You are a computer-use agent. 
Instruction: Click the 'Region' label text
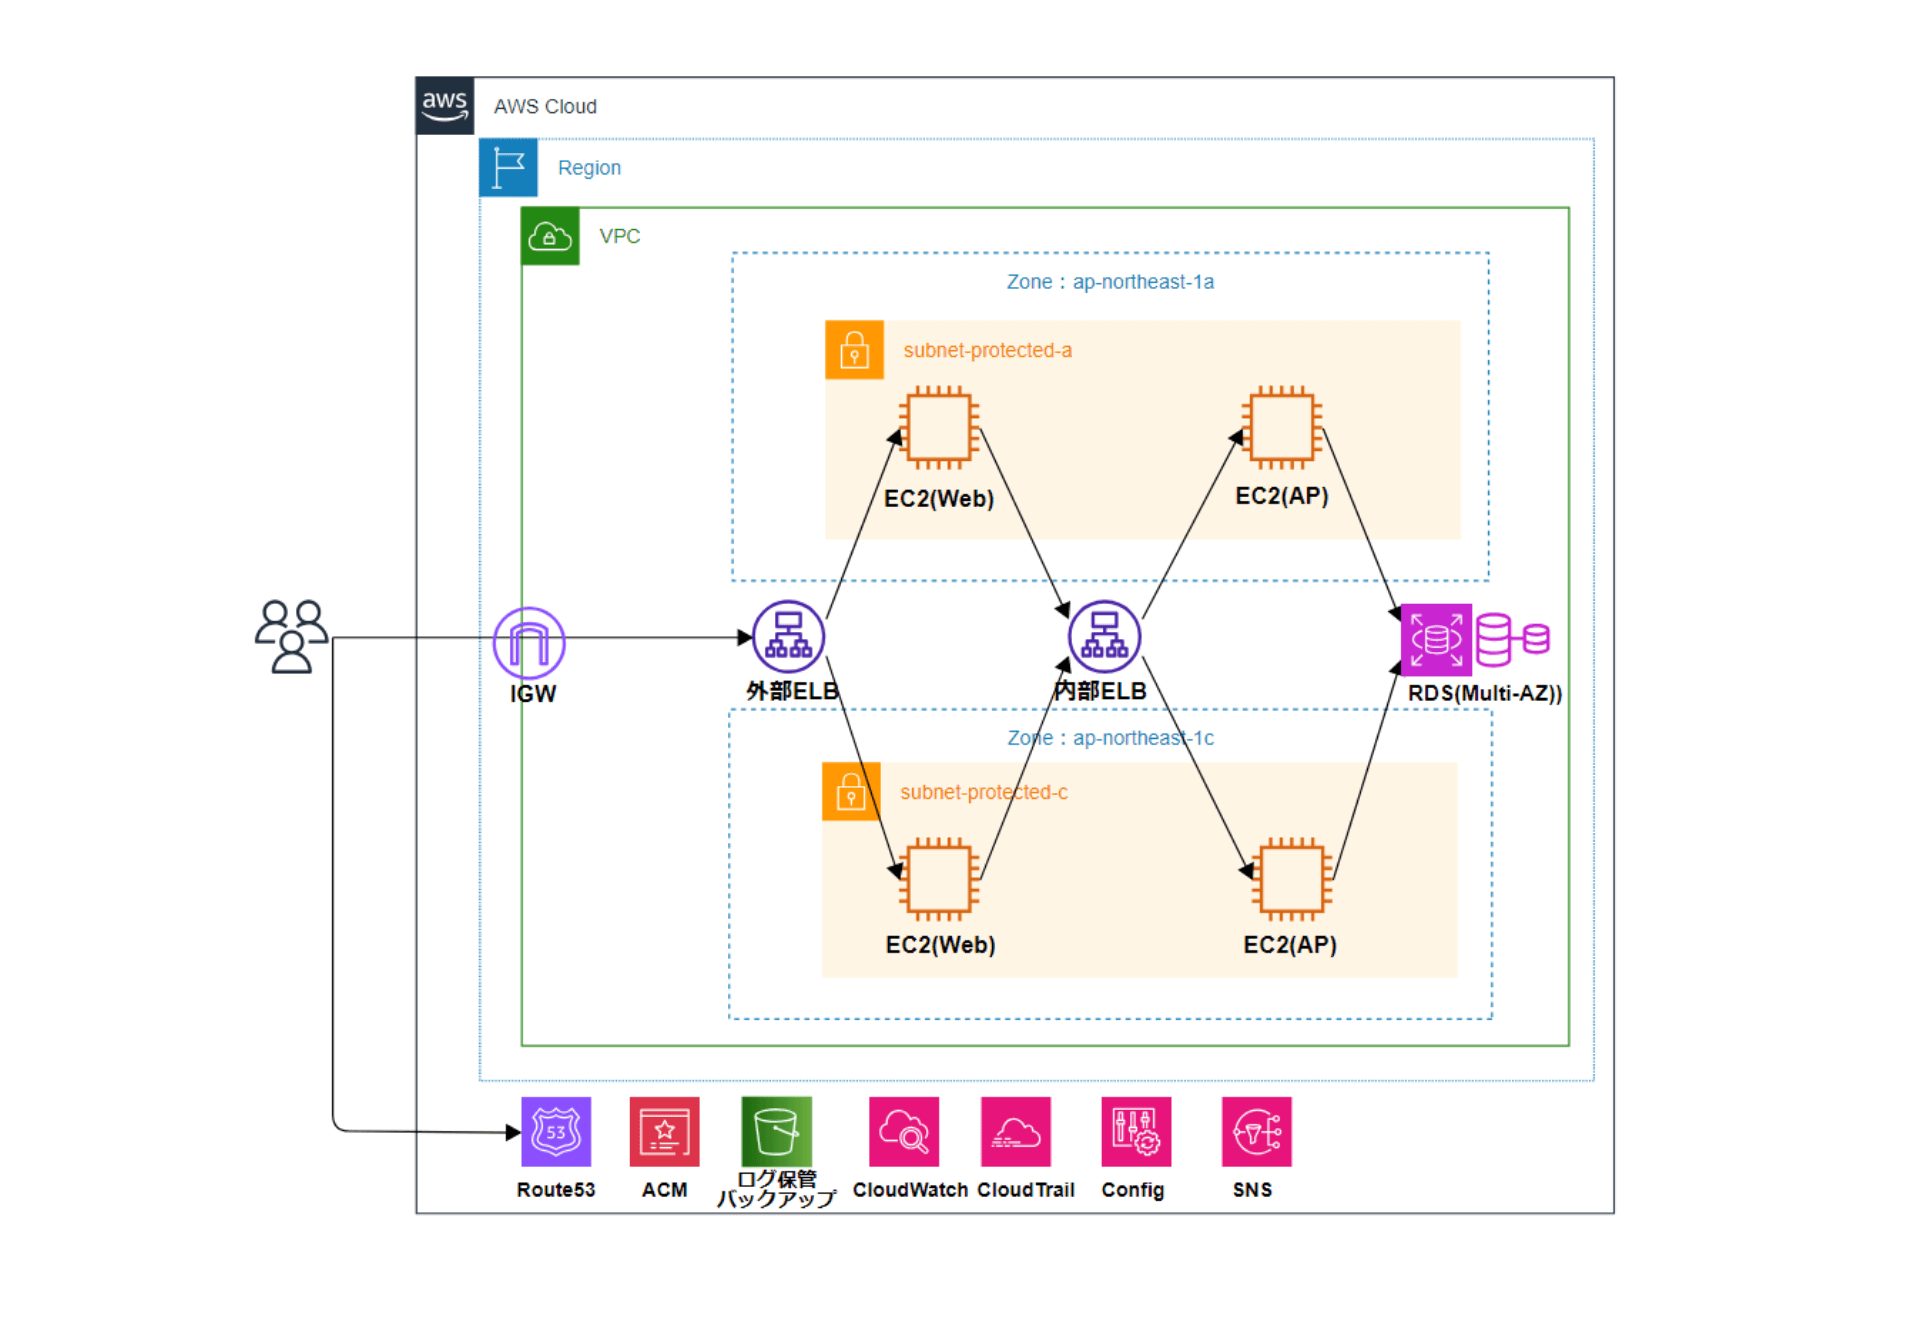[589, 168]
